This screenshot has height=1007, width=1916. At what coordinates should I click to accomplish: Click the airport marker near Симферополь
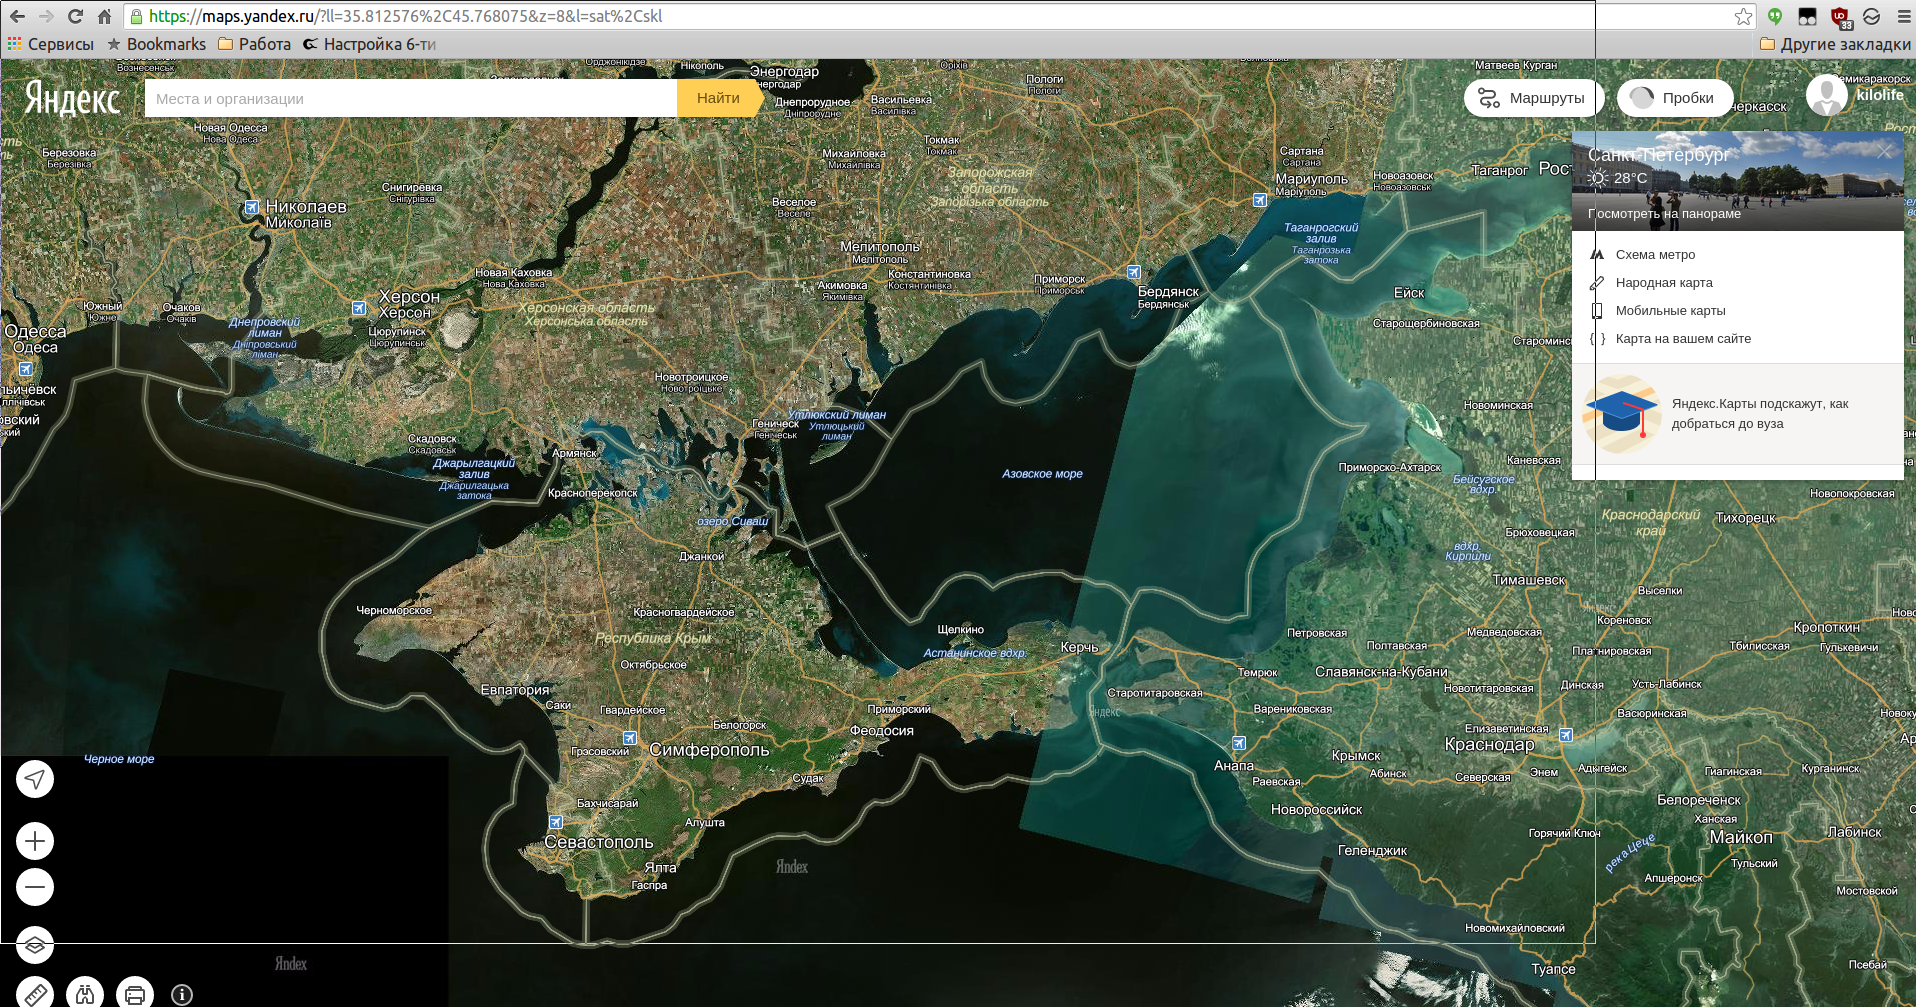pos(630,738)
